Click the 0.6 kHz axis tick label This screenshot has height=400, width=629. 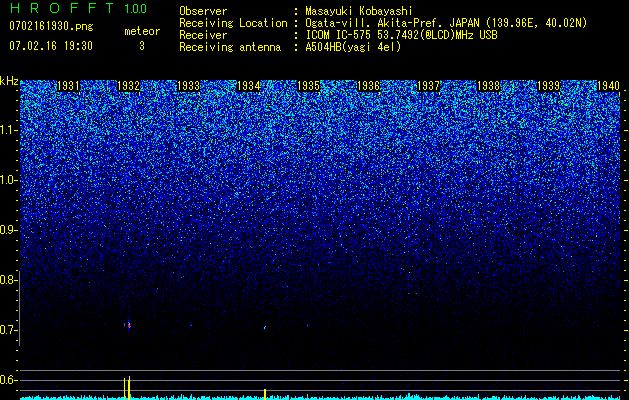click(x=8, y=380)
